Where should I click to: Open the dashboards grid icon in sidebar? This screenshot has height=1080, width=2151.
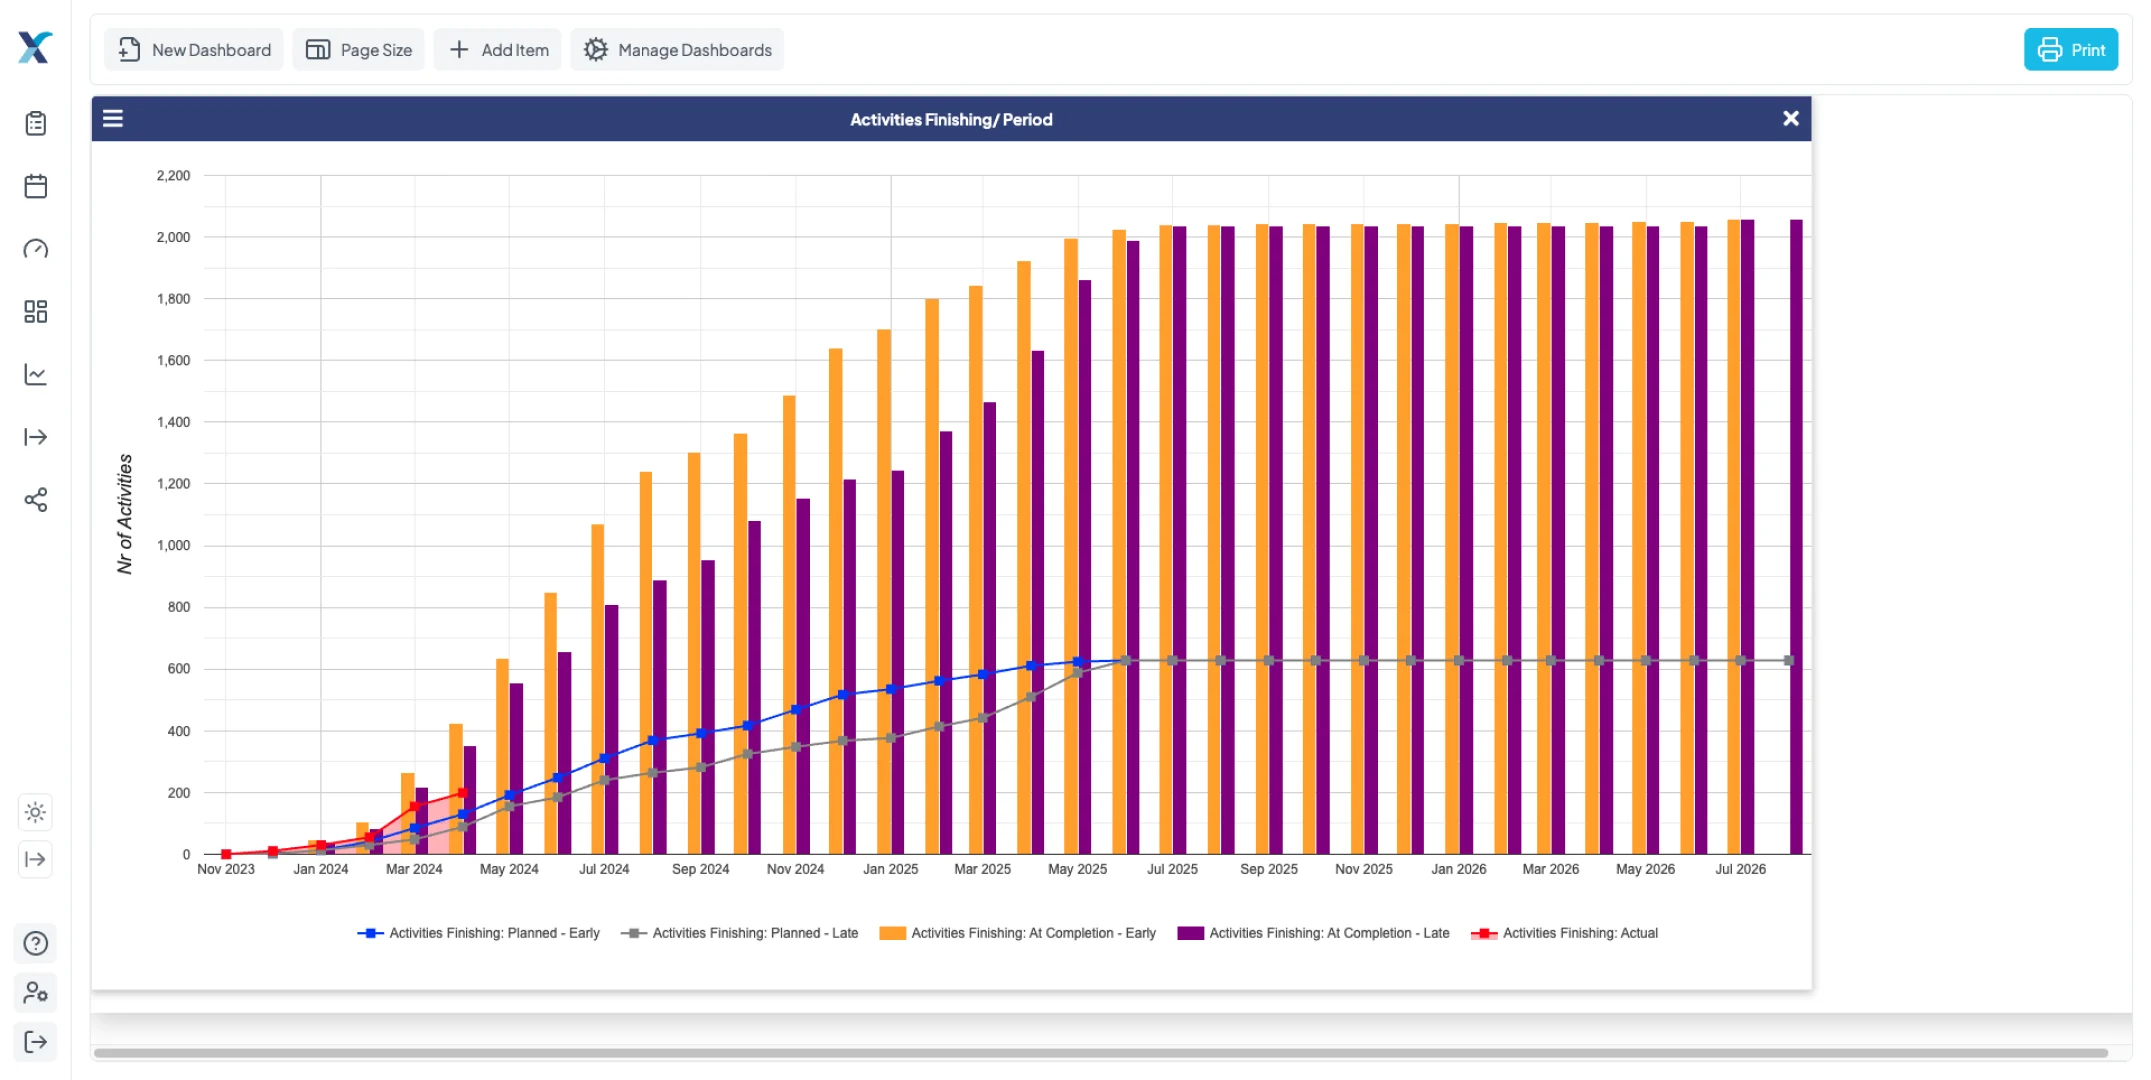[36, 311]
